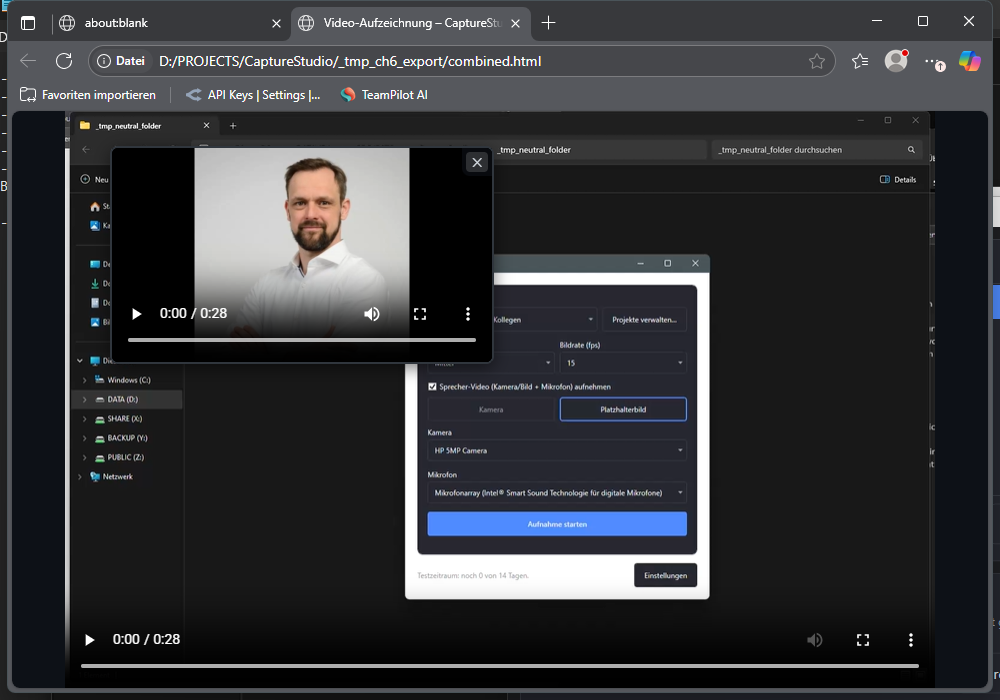Open Einstellungen in the recorder dialog
This screenshot has height=700, width=1000.
coord(665,575)
